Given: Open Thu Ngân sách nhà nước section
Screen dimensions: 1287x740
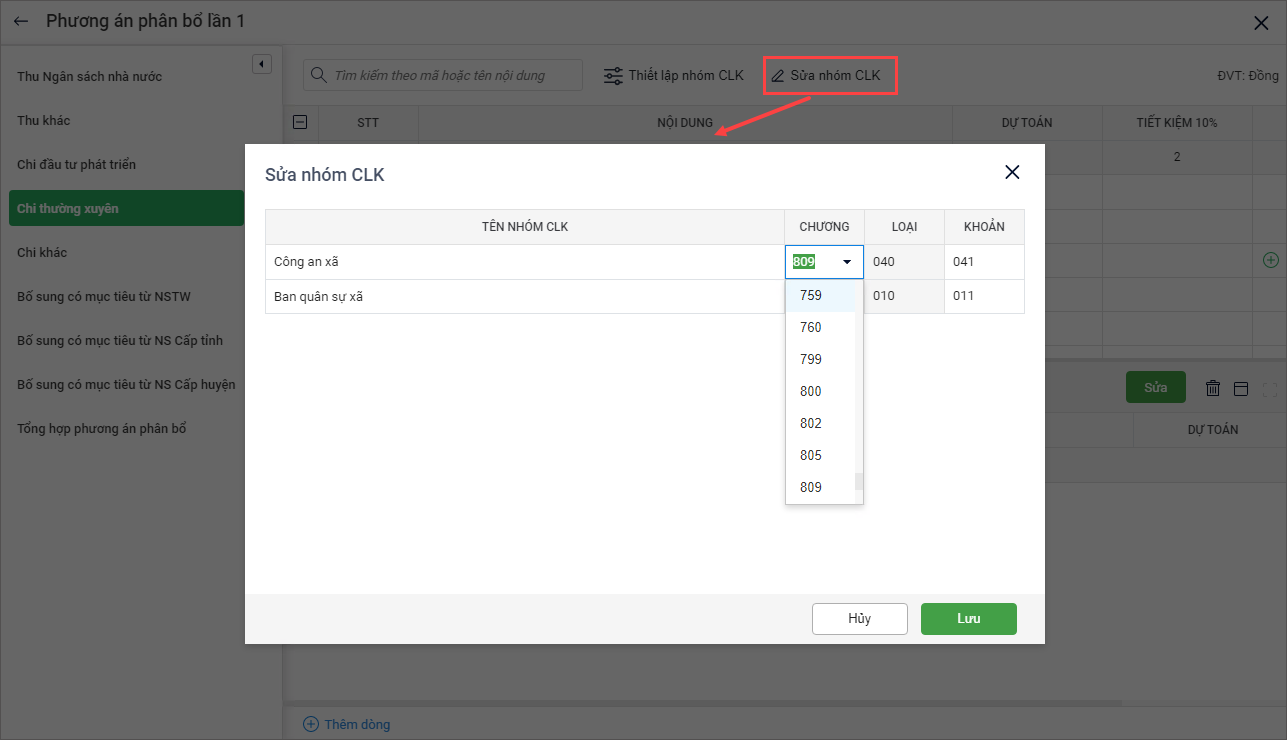Looking at the screenshot, I should click(90, 77).
